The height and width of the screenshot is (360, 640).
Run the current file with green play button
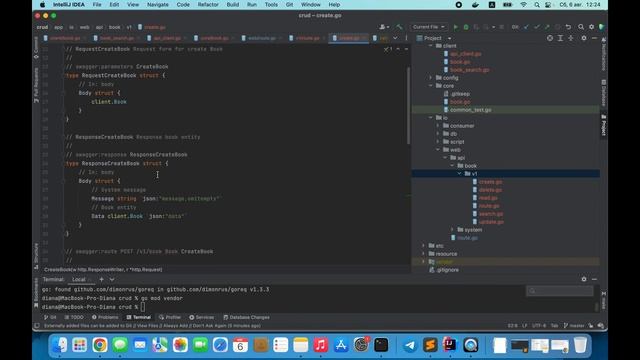point(456,27)
